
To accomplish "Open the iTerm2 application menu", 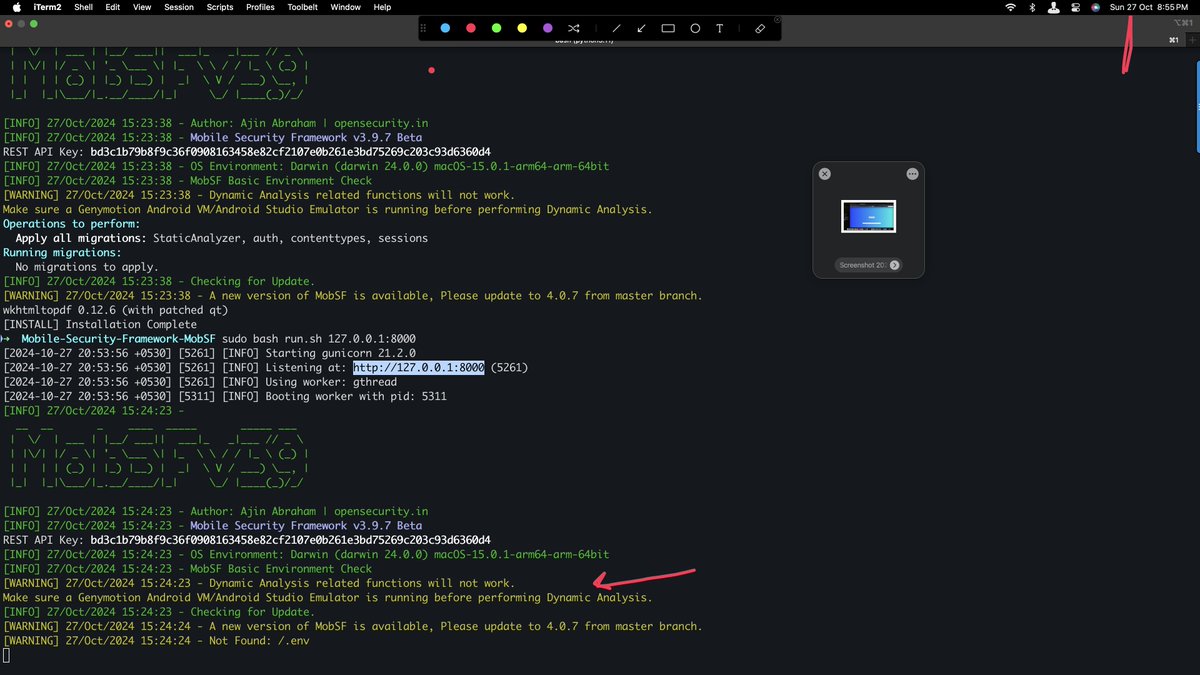I will pos(45,7).
